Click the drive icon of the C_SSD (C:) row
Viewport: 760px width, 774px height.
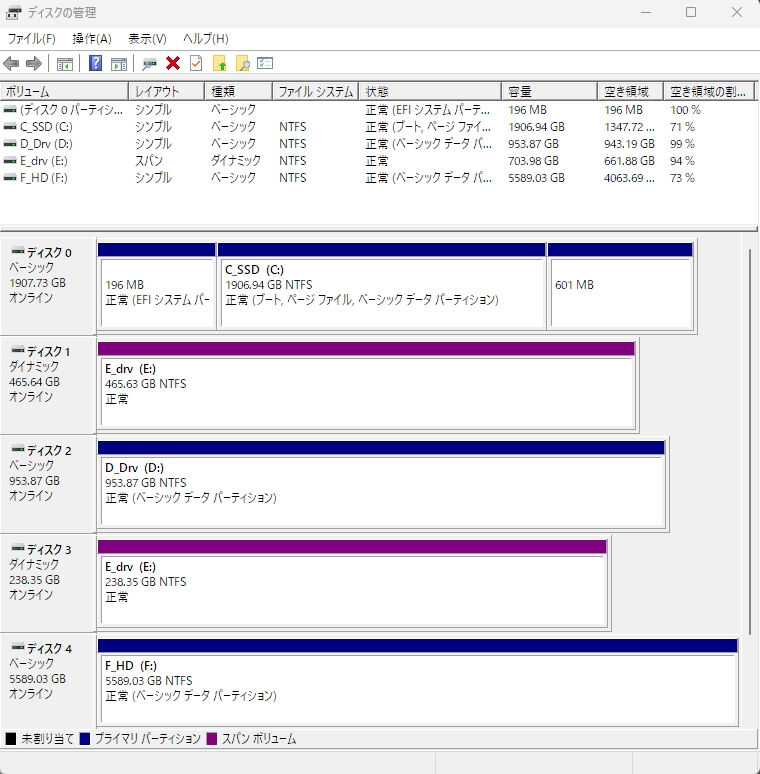tap(10, 127)
